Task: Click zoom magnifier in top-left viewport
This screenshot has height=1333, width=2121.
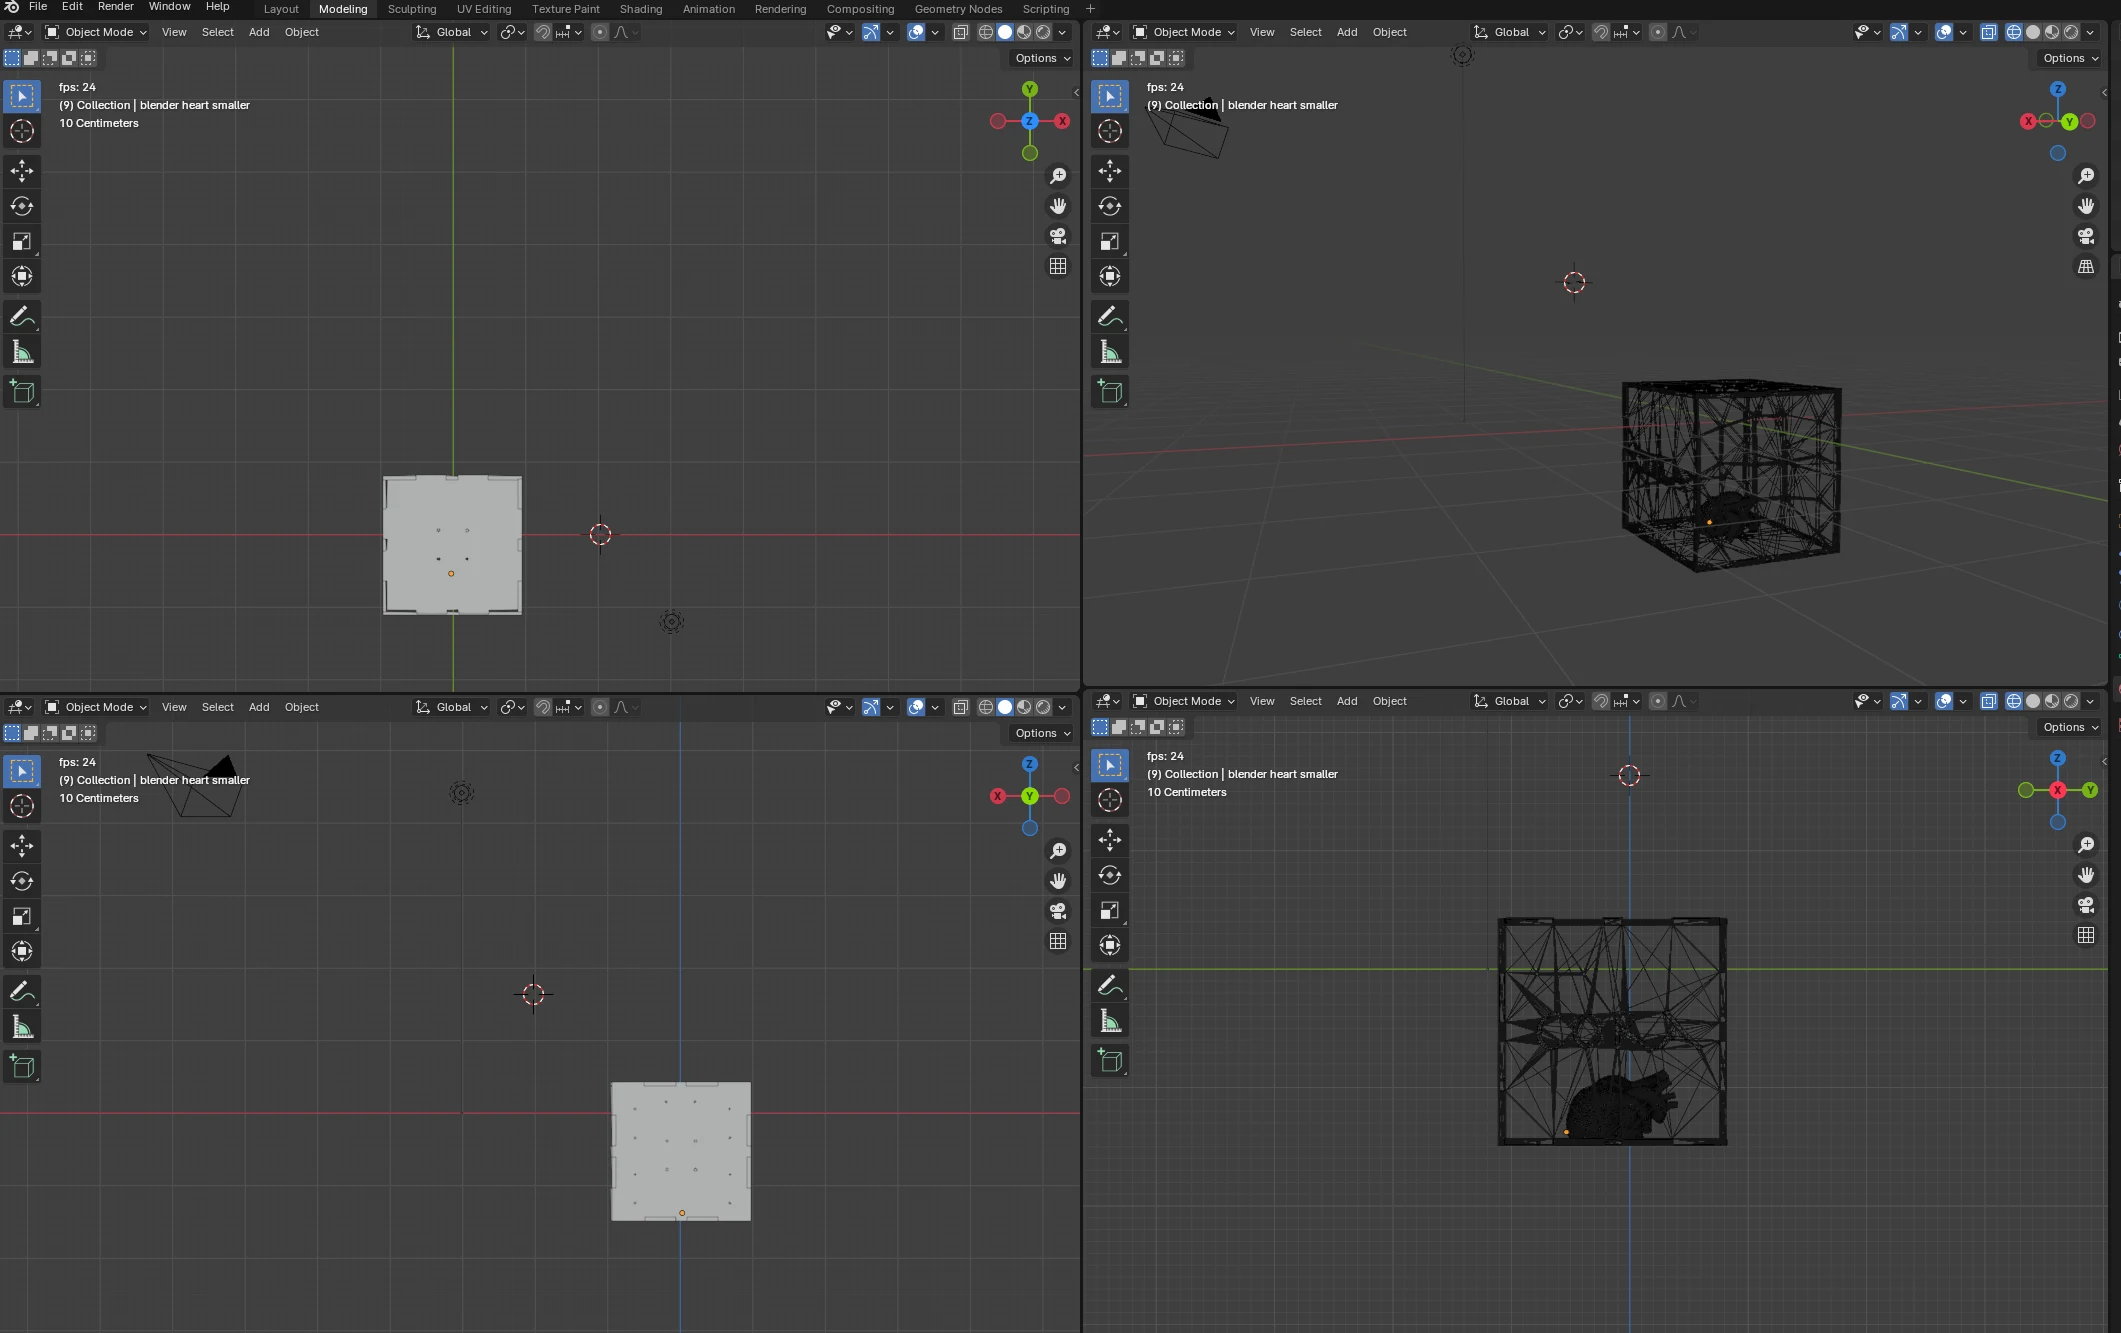Action: (x=1058, y=176)
